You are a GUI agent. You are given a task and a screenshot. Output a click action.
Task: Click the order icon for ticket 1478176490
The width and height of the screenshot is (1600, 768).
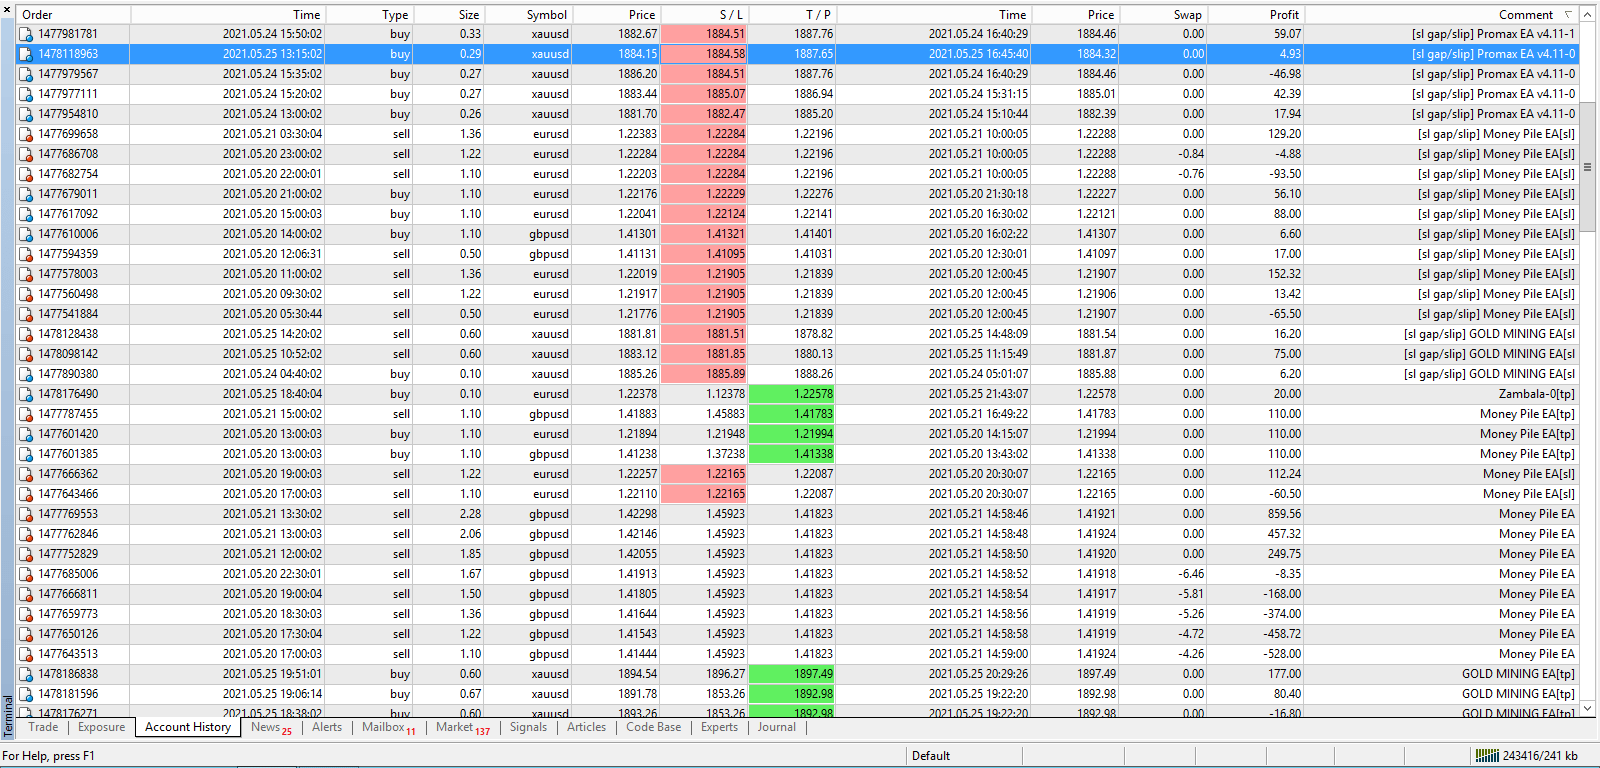pyautogui.click(x=26, y=394)
